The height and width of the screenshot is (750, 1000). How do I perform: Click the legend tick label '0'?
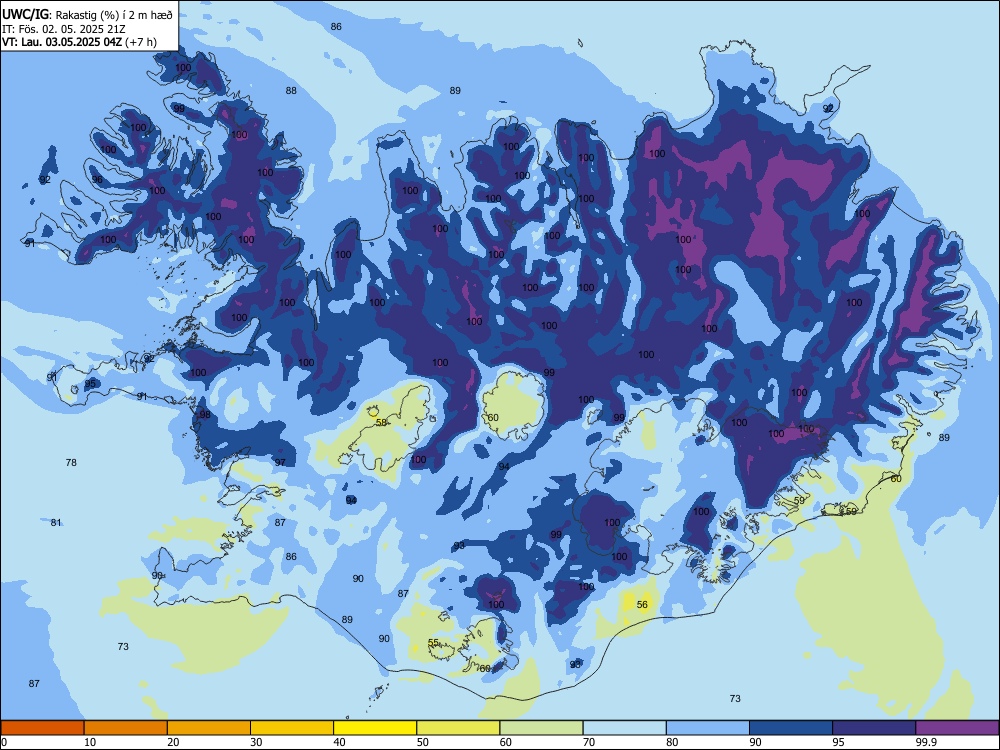point(4,742)
